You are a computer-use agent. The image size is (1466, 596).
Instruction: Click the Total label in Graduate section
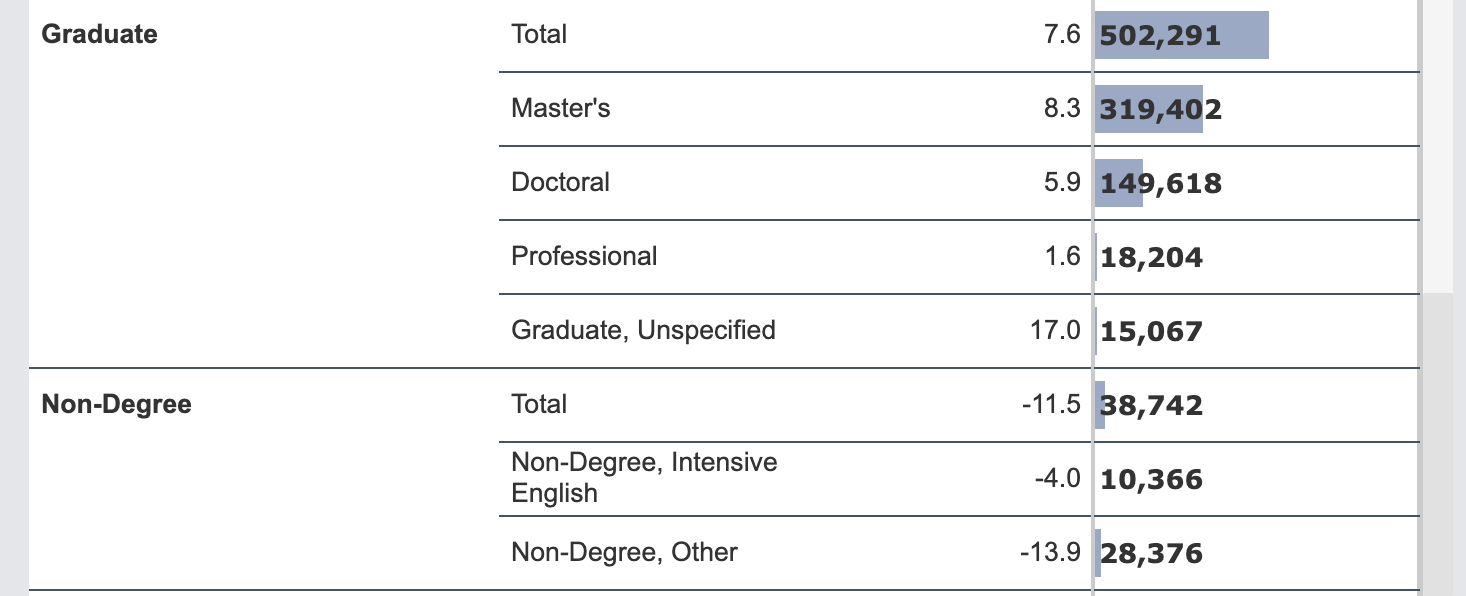click(x=539, y=34)
